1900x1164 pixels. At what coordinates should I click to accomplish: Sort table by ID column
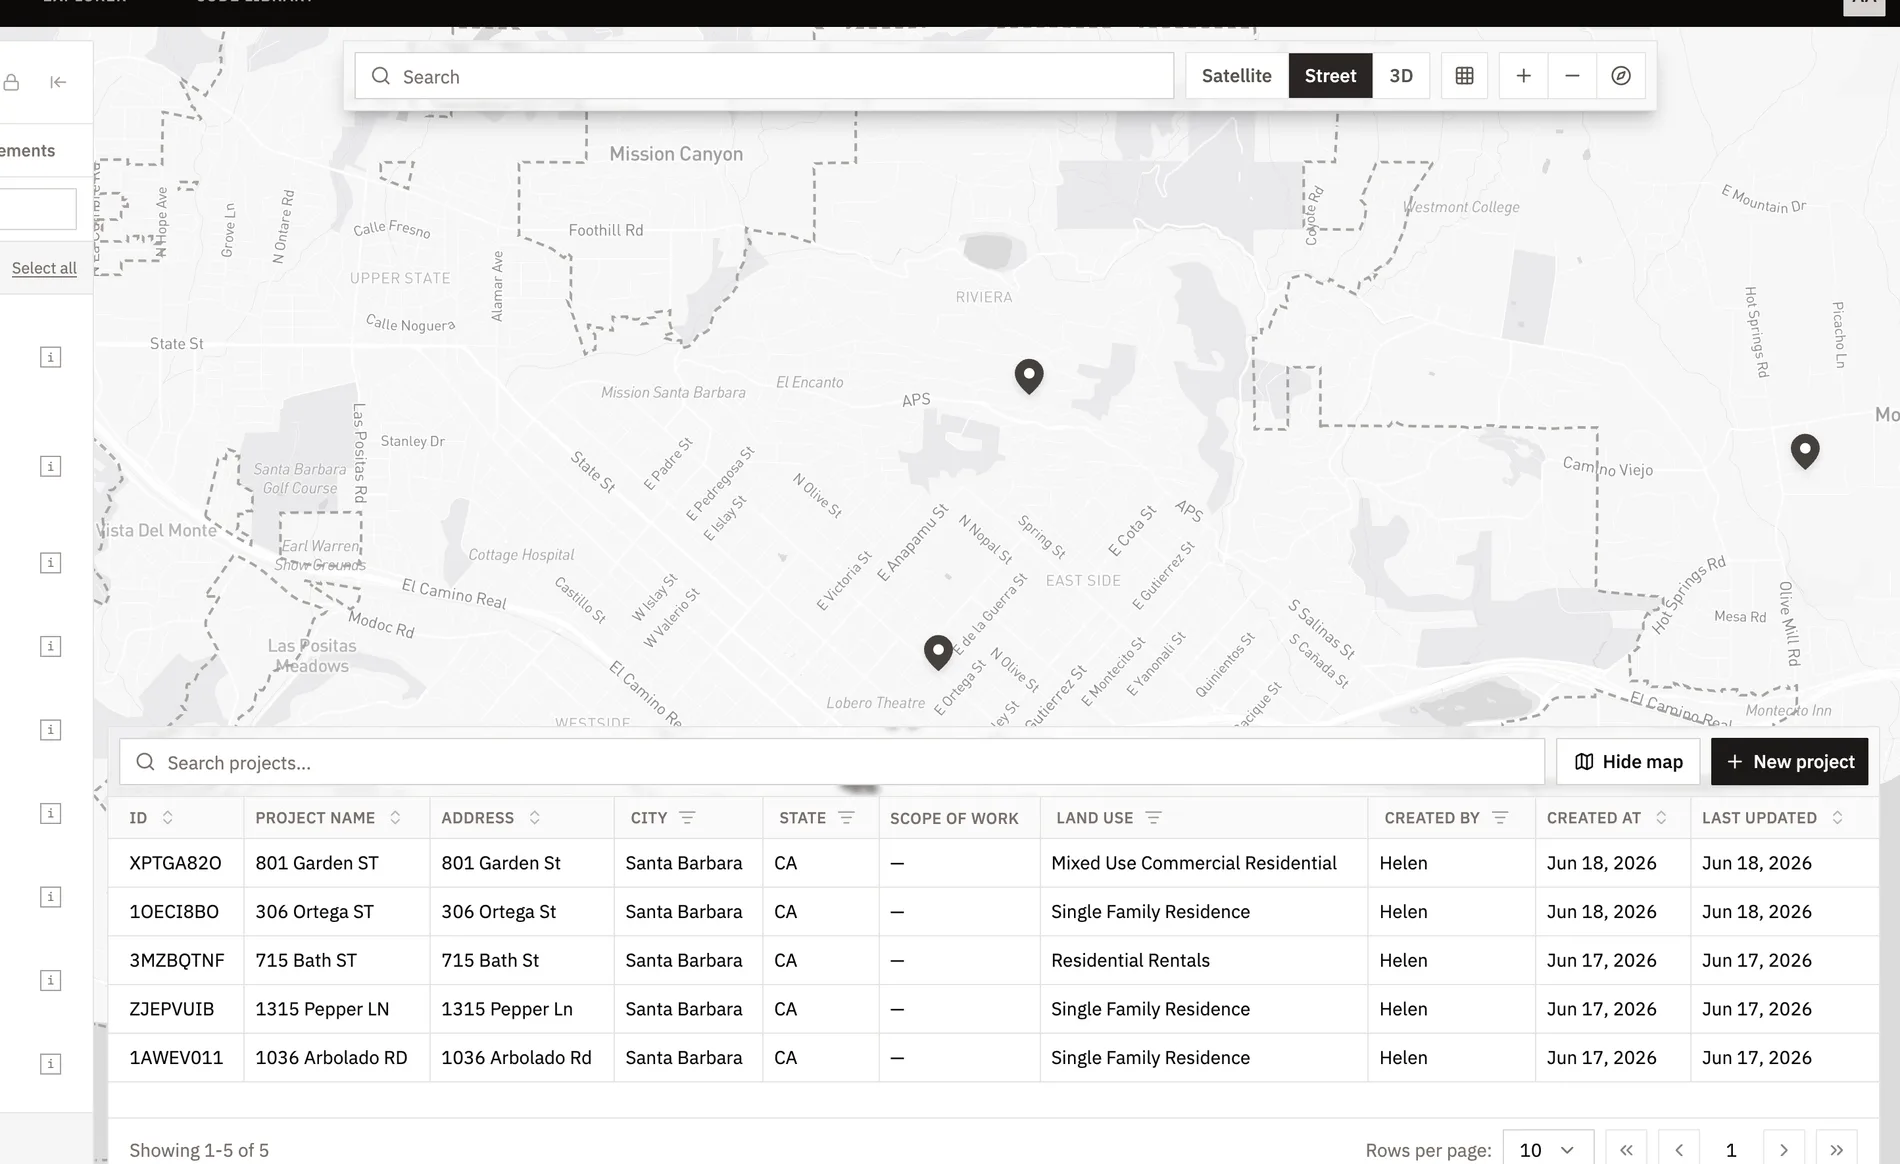tap(167, 818)
